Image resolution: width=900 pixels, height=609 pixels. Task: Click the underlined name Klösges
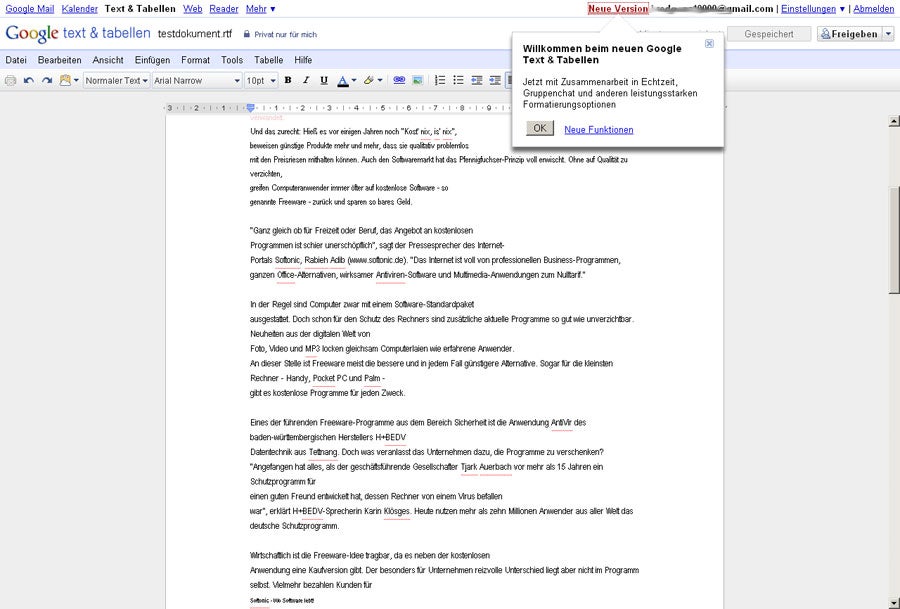pyautogui.click(x=397, y=511)
